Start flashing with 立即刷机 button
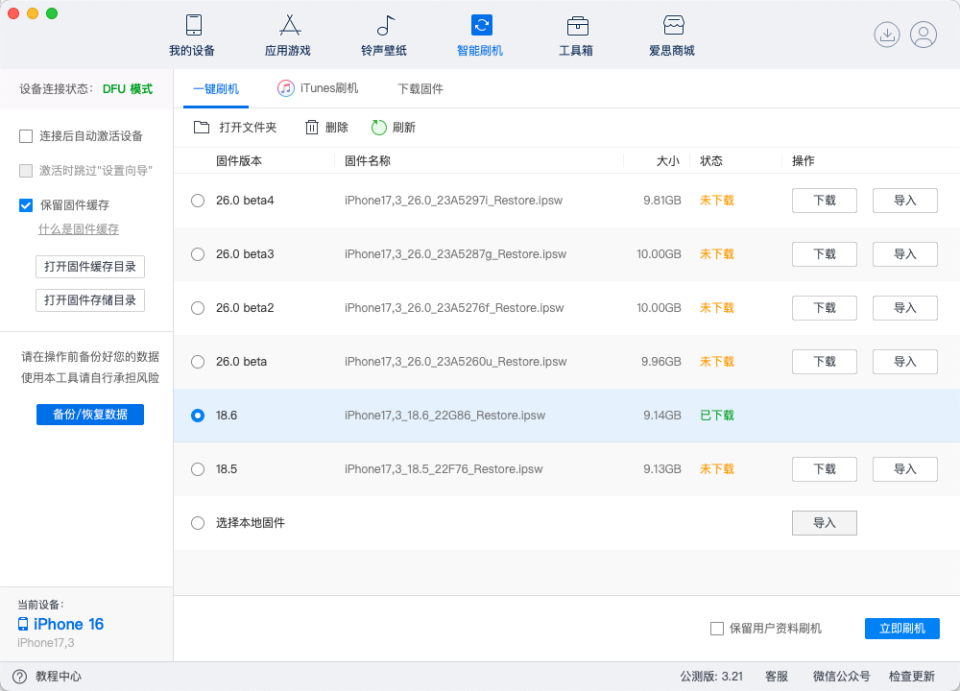Screen dimensions: 960x691 point(902,629)
